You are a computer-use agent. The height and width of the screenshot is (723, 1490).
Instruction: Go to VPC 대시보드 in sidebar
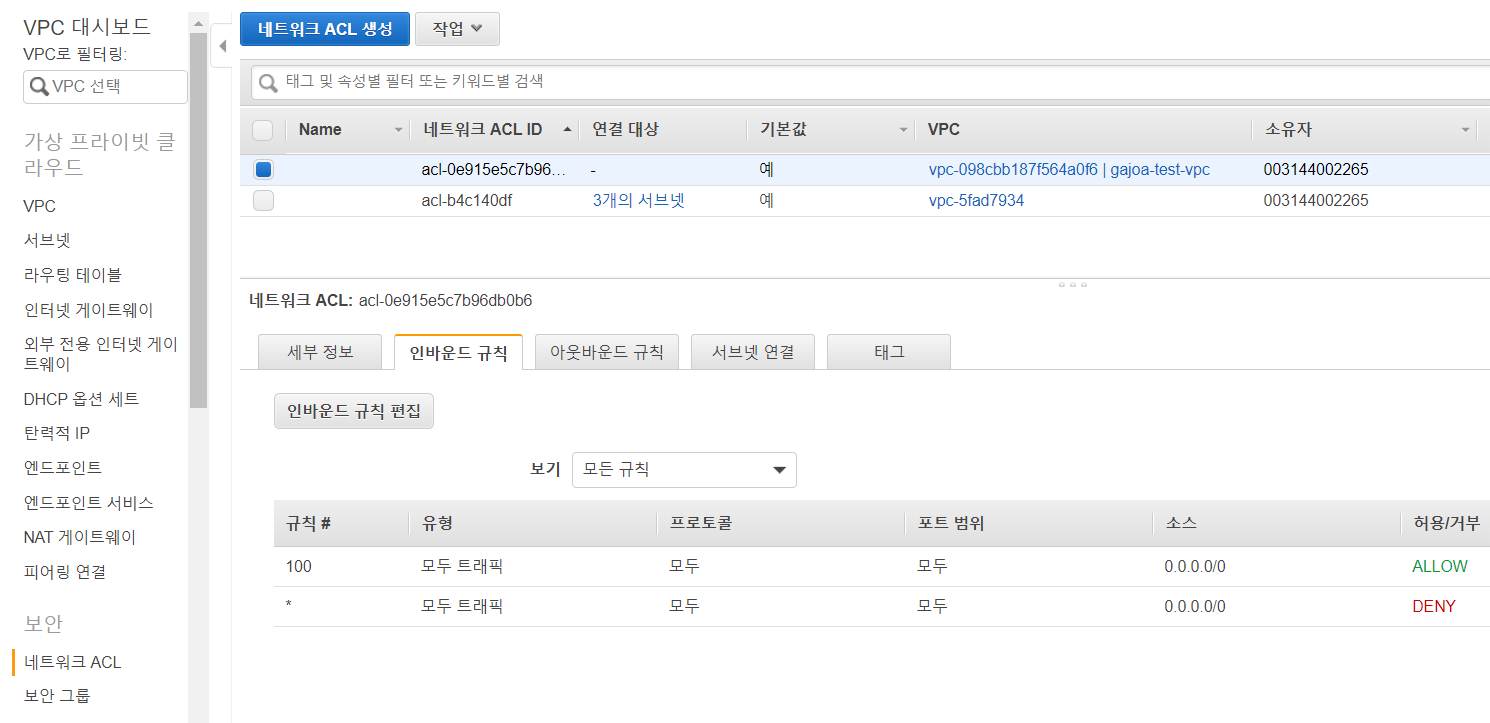pyautogui.click(x=87, y=27)
